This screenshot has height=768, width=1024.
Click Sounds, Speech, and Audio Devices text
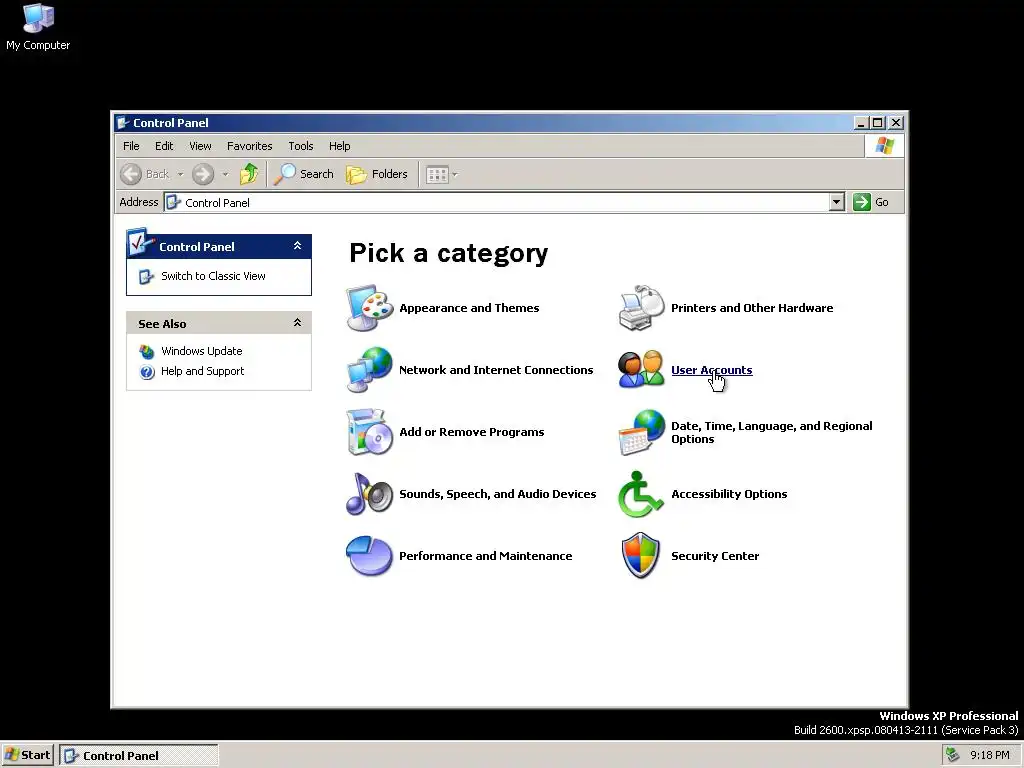[498, 494]
